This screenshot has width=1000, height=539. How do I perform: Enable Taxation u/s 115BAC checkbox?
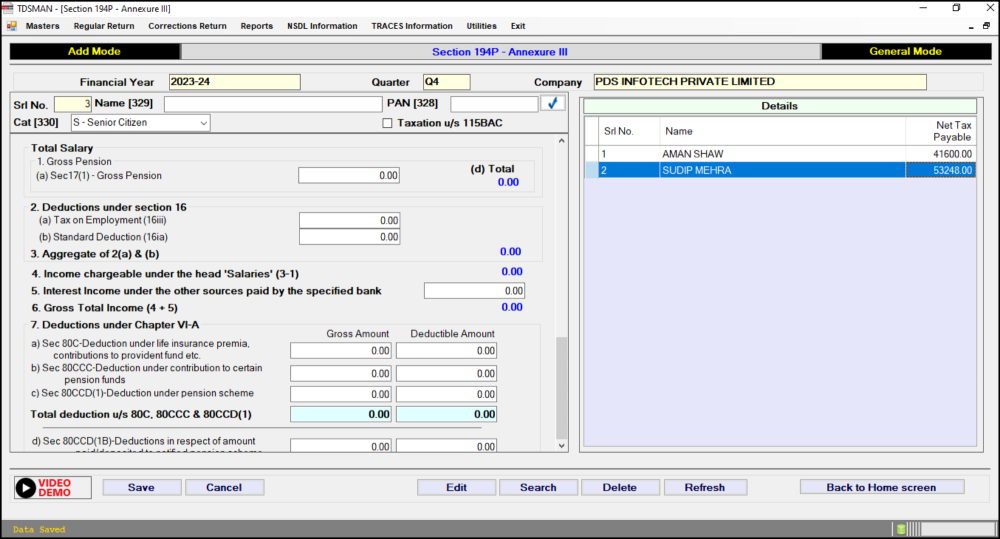388,123
